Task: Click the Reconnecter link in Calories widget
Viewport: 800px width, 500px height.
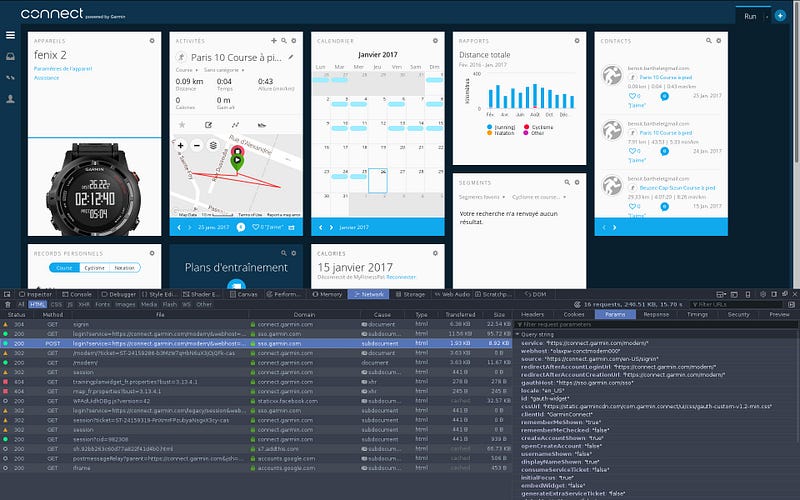Action: point(401,277)
